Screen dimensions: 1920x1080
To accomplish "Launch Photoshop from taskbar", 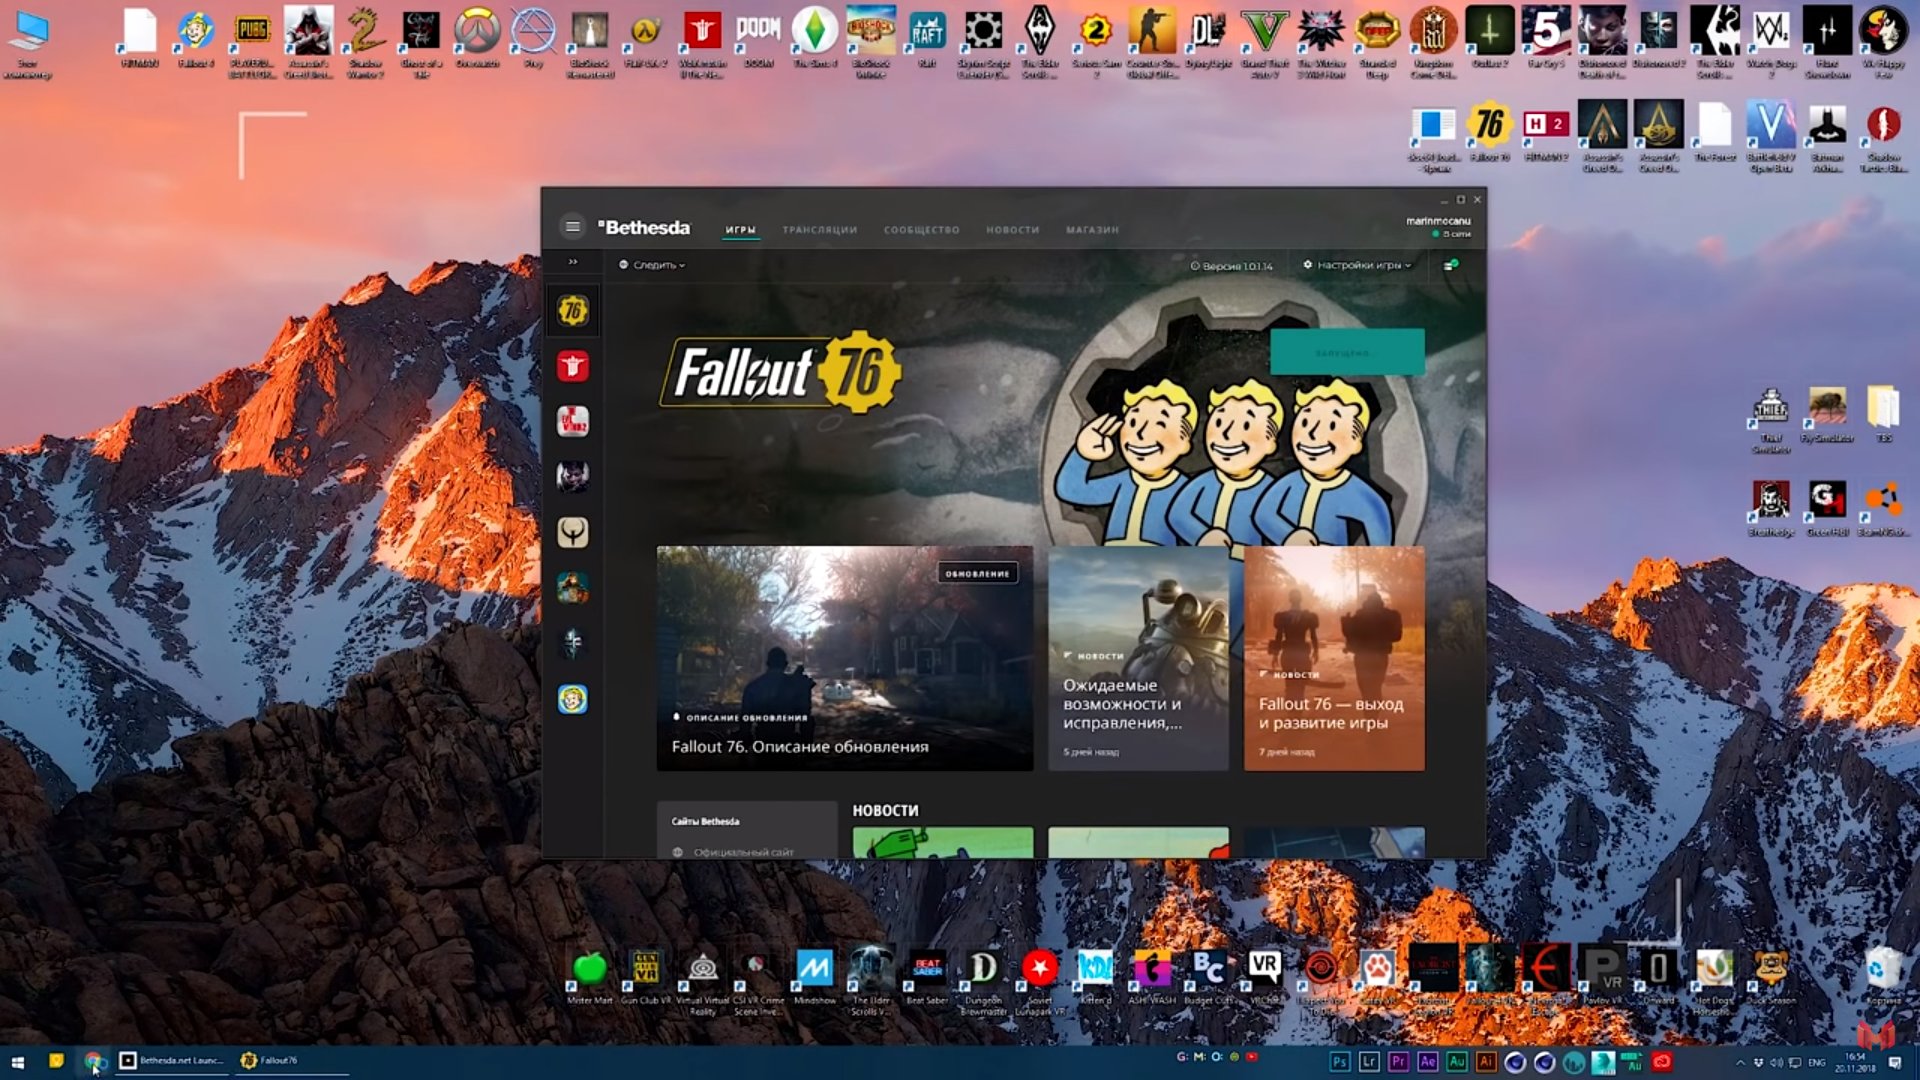I will 1339,1062.
